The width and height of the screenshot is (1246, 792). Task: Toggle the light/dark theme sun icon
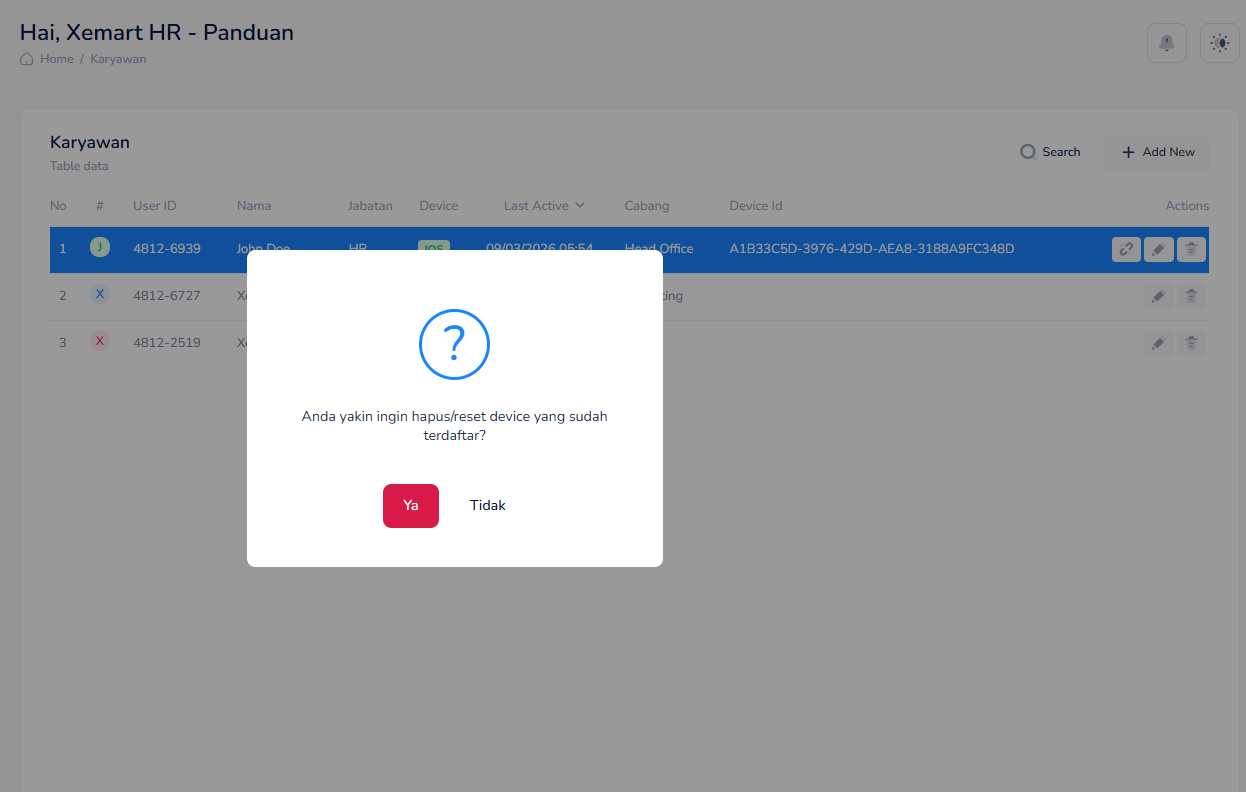[1219, 43]
